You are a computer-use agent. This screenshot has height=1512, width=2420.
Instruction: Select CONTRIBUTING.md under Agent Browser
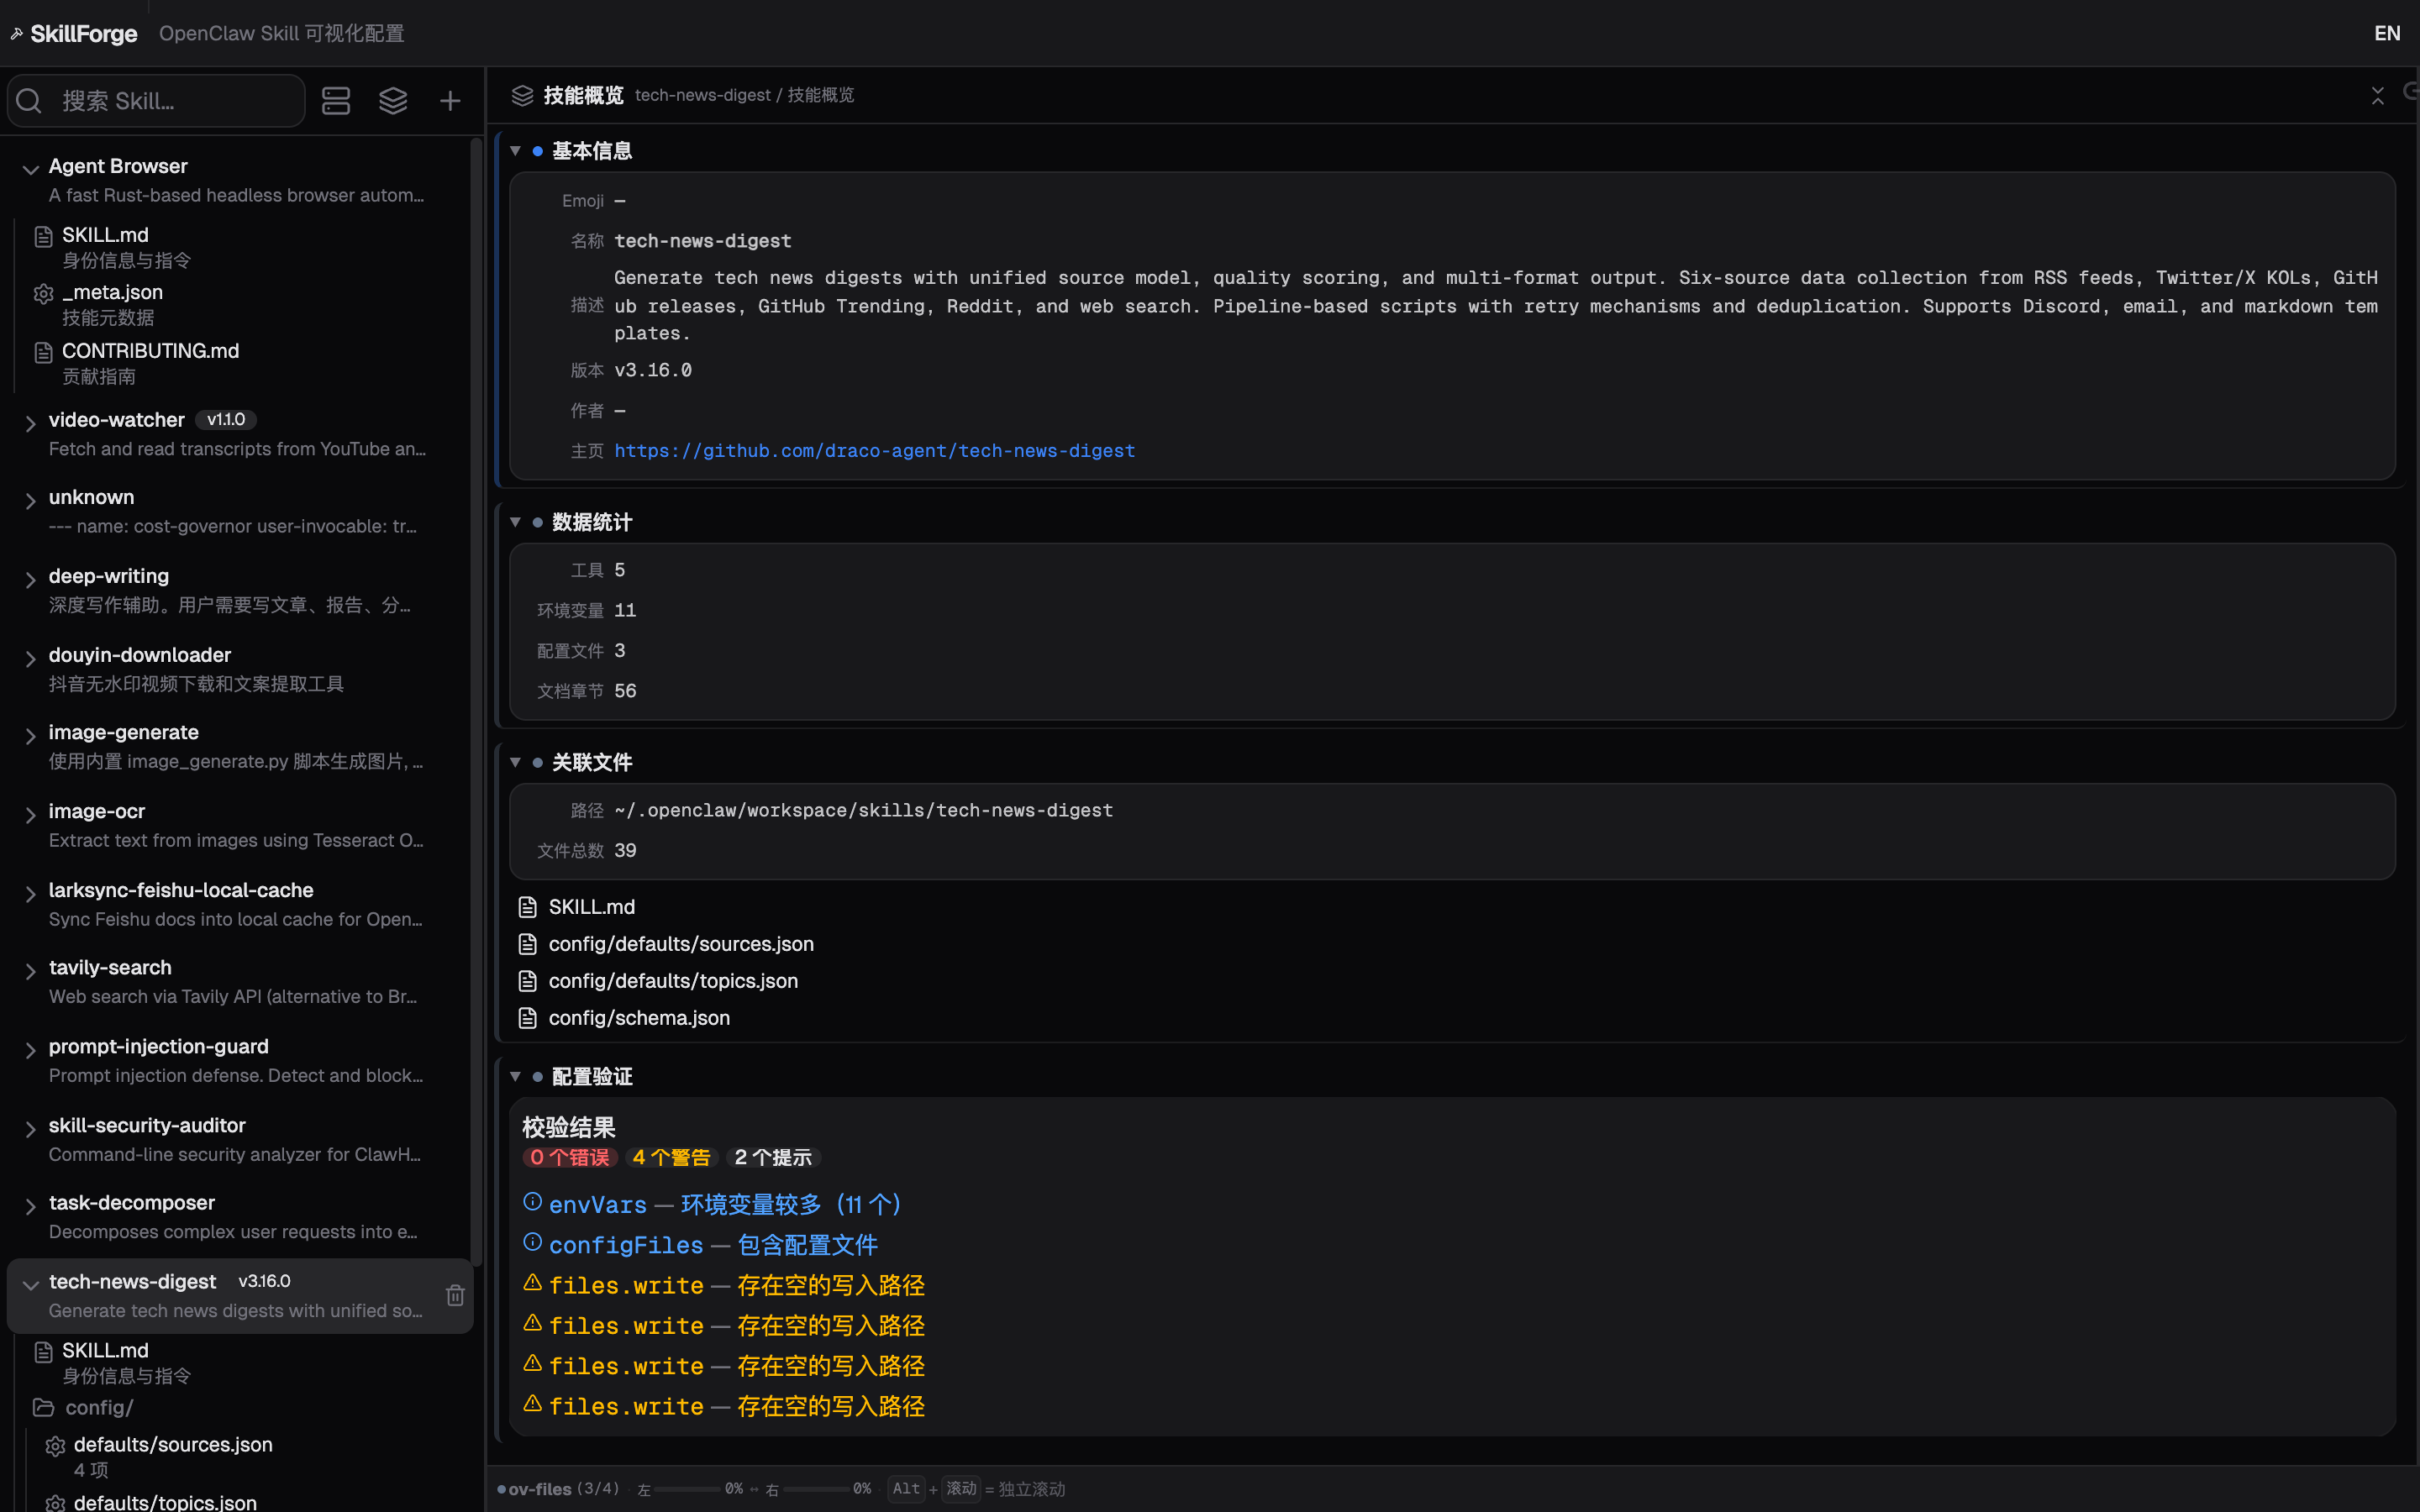150,351
